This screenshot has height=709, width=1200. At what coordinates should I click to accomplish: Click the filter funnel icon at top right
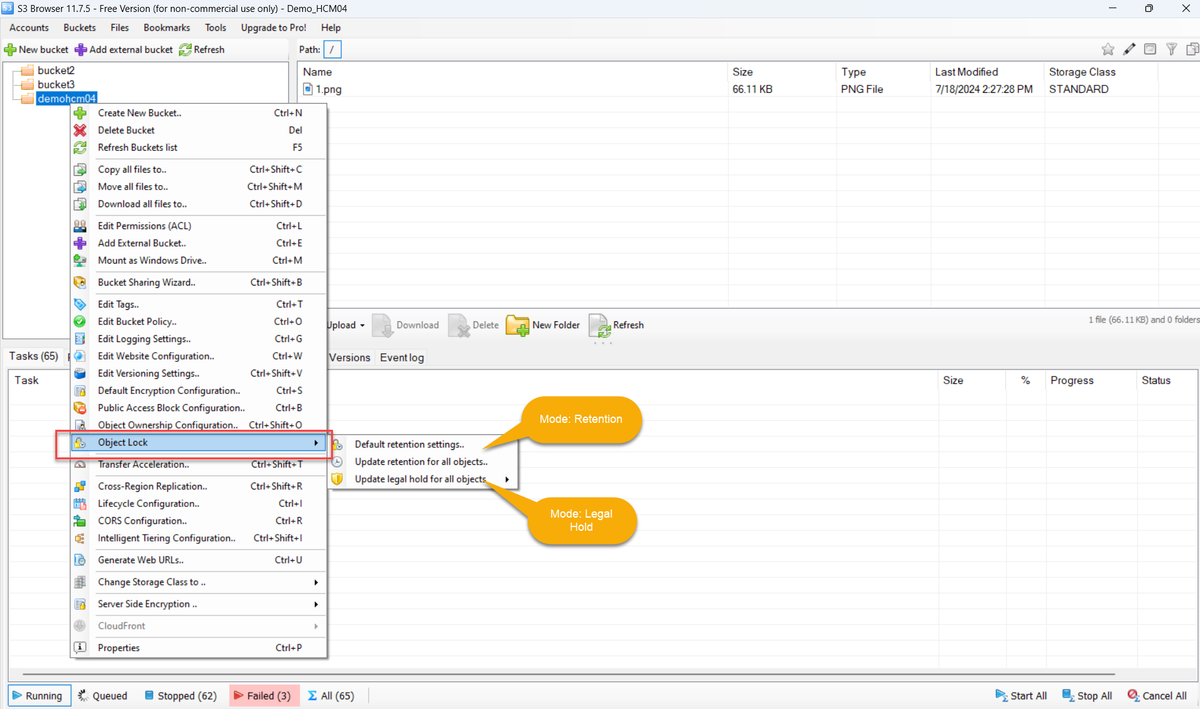click(x=1171, y=49)
